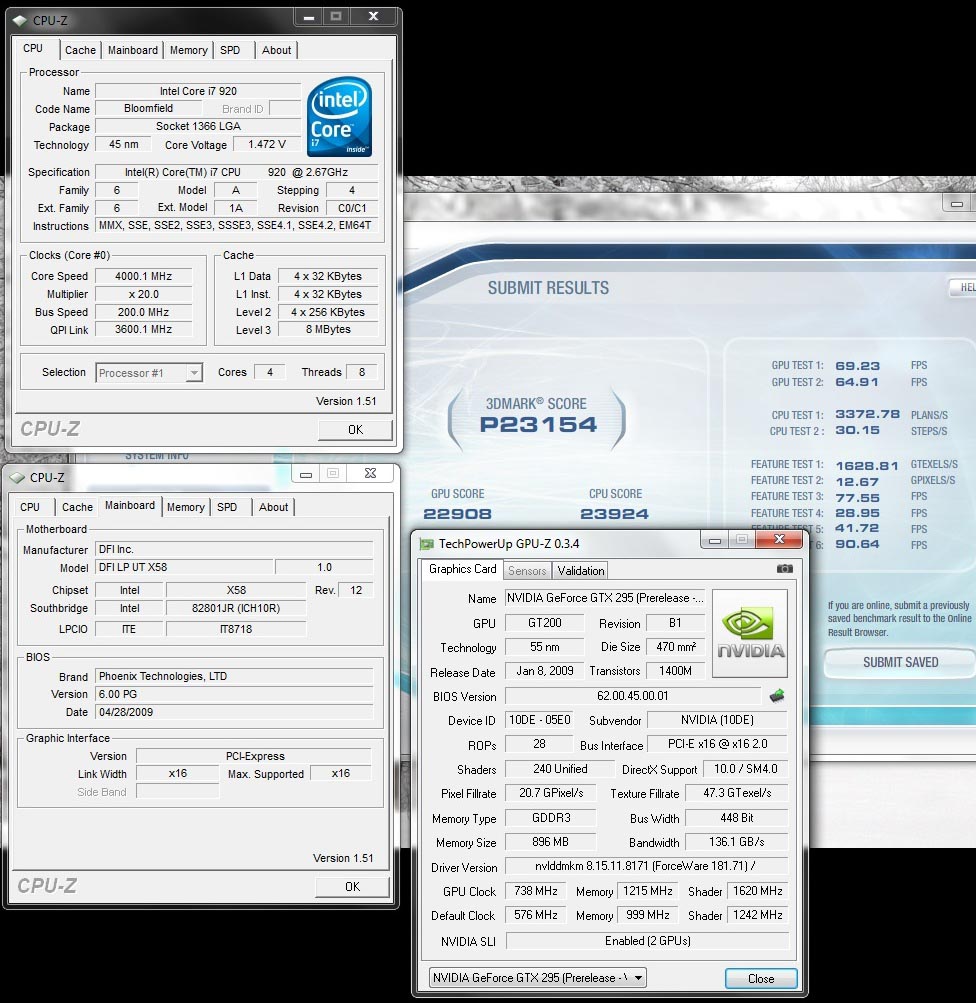Click the Shaders value 240 Unified
976x1003 pixels.
tap(560, 769)
